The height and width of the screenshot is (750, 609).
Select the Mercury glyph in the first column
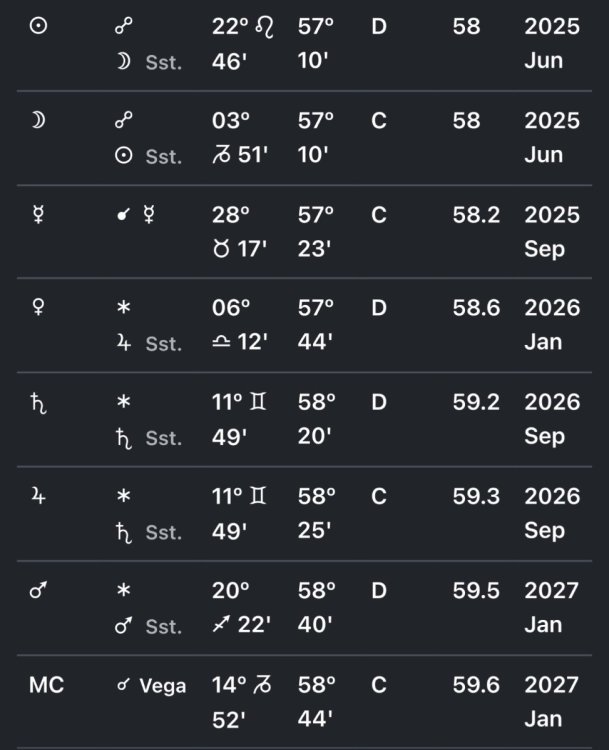tap(38, 215)
